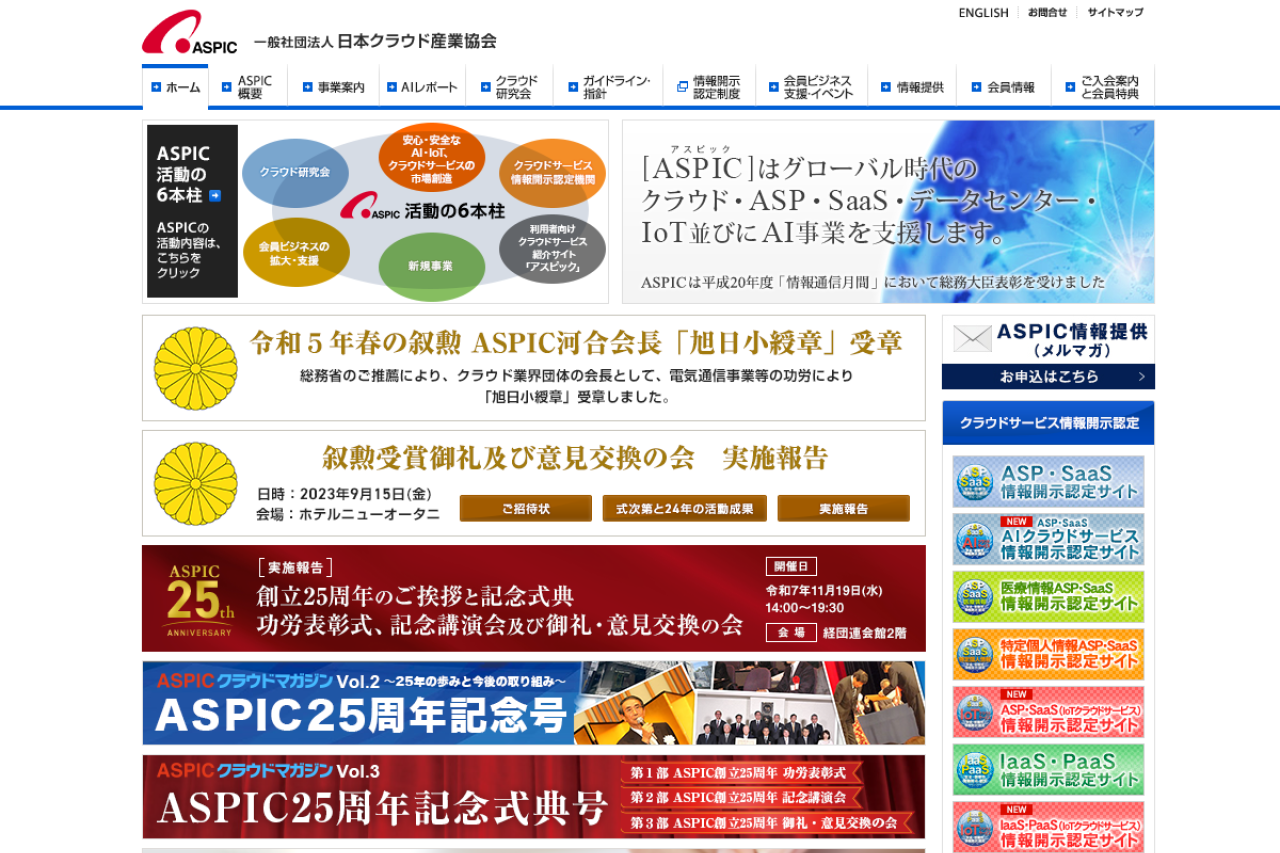This screenshot has width=1280, height=853.
Task: Open the AIクラウドサービス 情報開示認定サイト badge
Action: [x=1048, y=540]
